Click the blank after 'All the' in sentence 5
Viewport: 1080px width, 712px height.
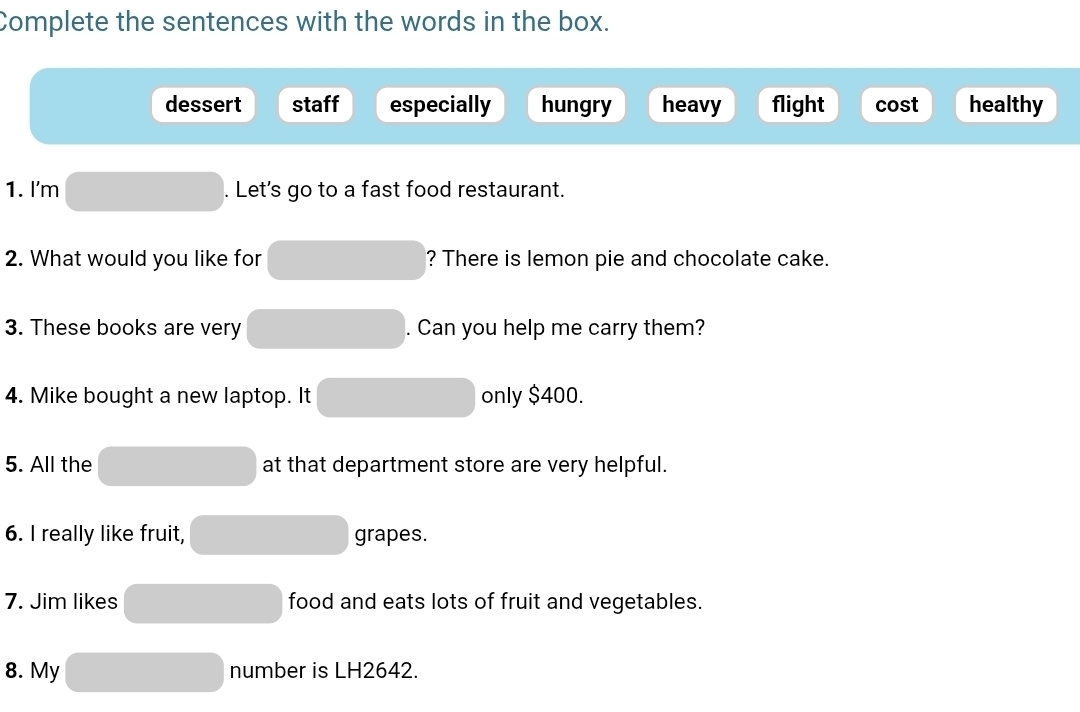[177, 466]
